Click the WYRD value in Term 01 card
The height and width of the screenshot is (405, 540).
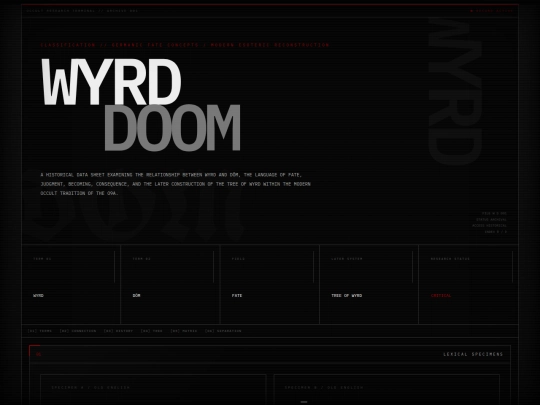click(38, 295)
